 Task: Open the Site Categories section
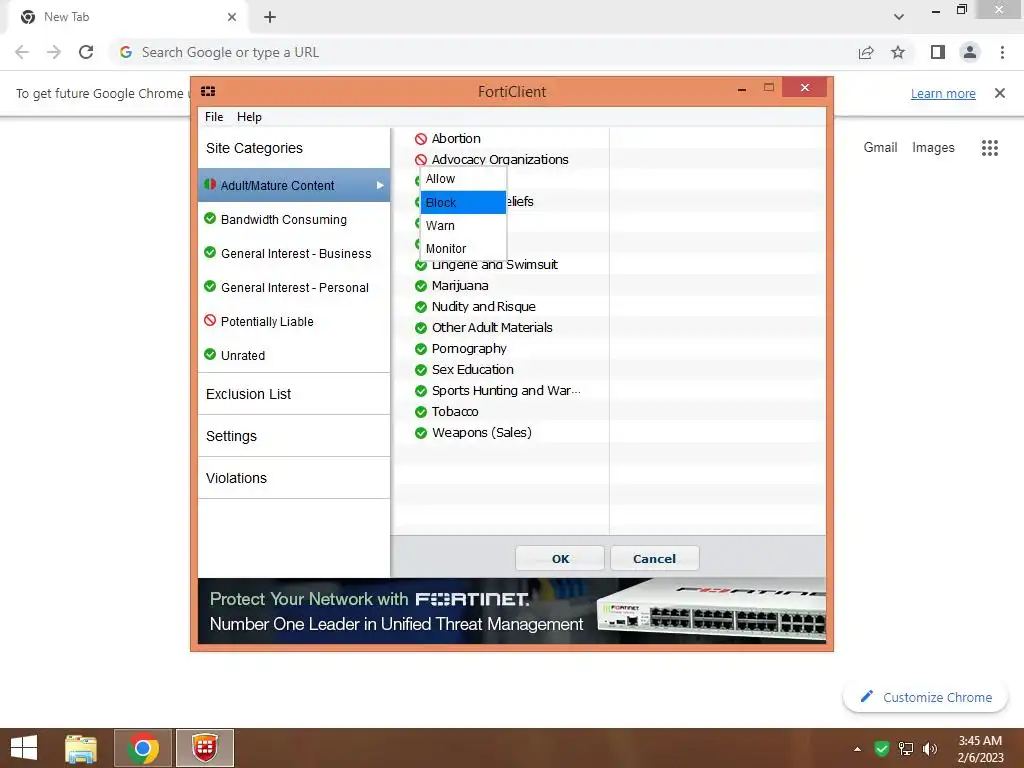click(294, 148)
